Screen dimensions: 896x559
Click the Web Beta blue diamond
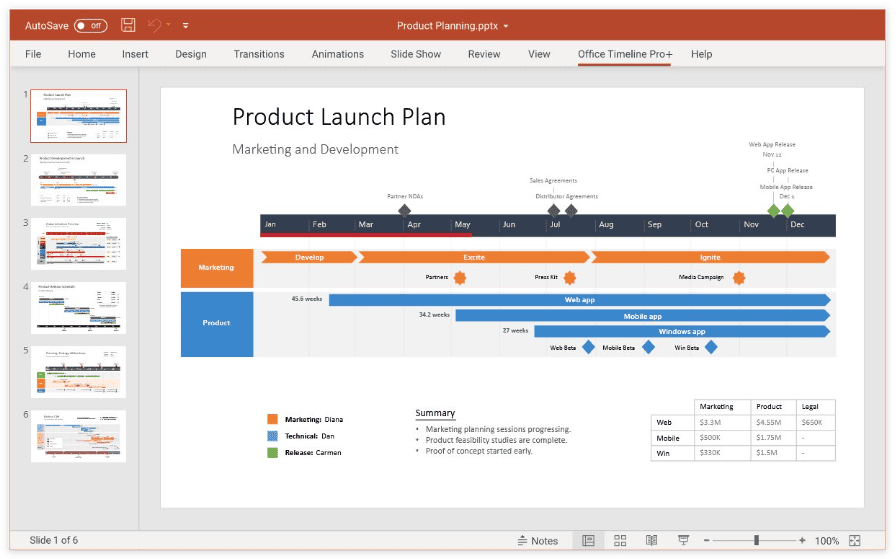tap(588, 347)
